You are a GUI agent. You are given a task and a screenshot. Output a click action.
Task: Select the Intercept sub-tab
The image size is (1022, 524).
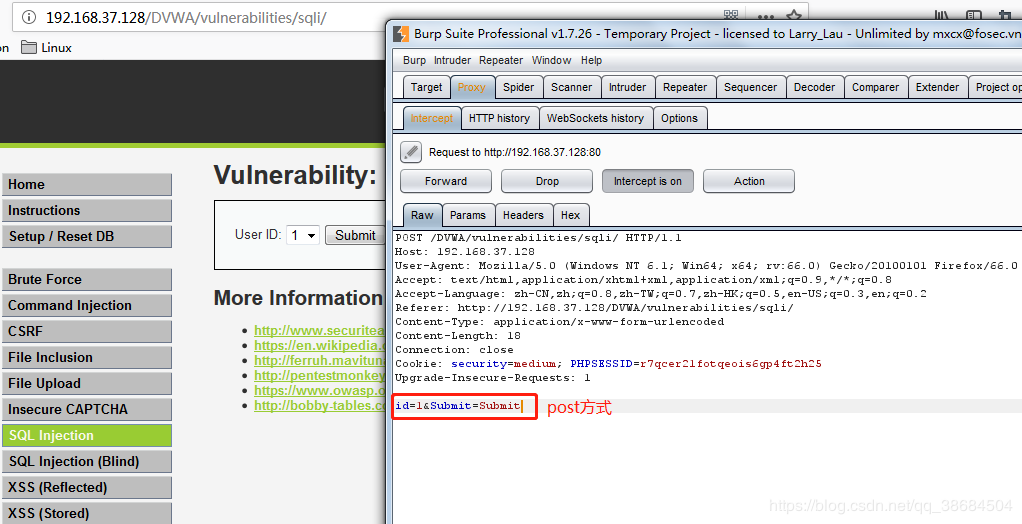(431, 118)
